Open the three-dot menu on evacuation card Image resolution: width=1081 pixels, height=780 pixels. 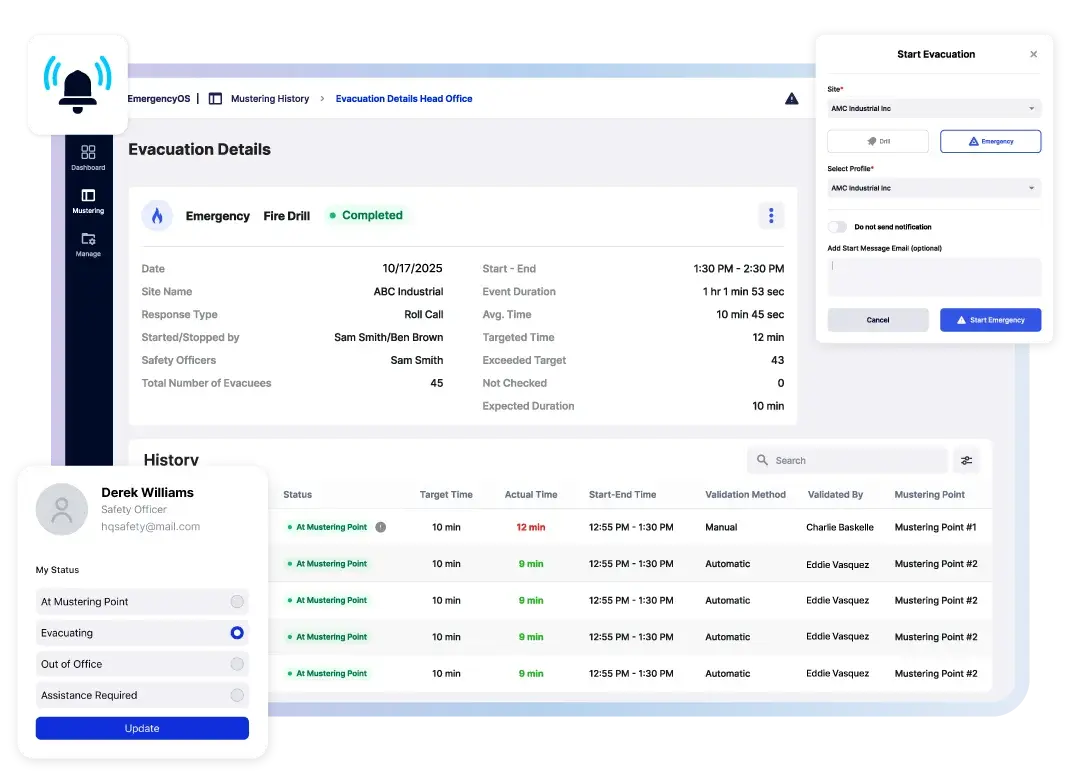pyautogui.click(x=771, y=216)
